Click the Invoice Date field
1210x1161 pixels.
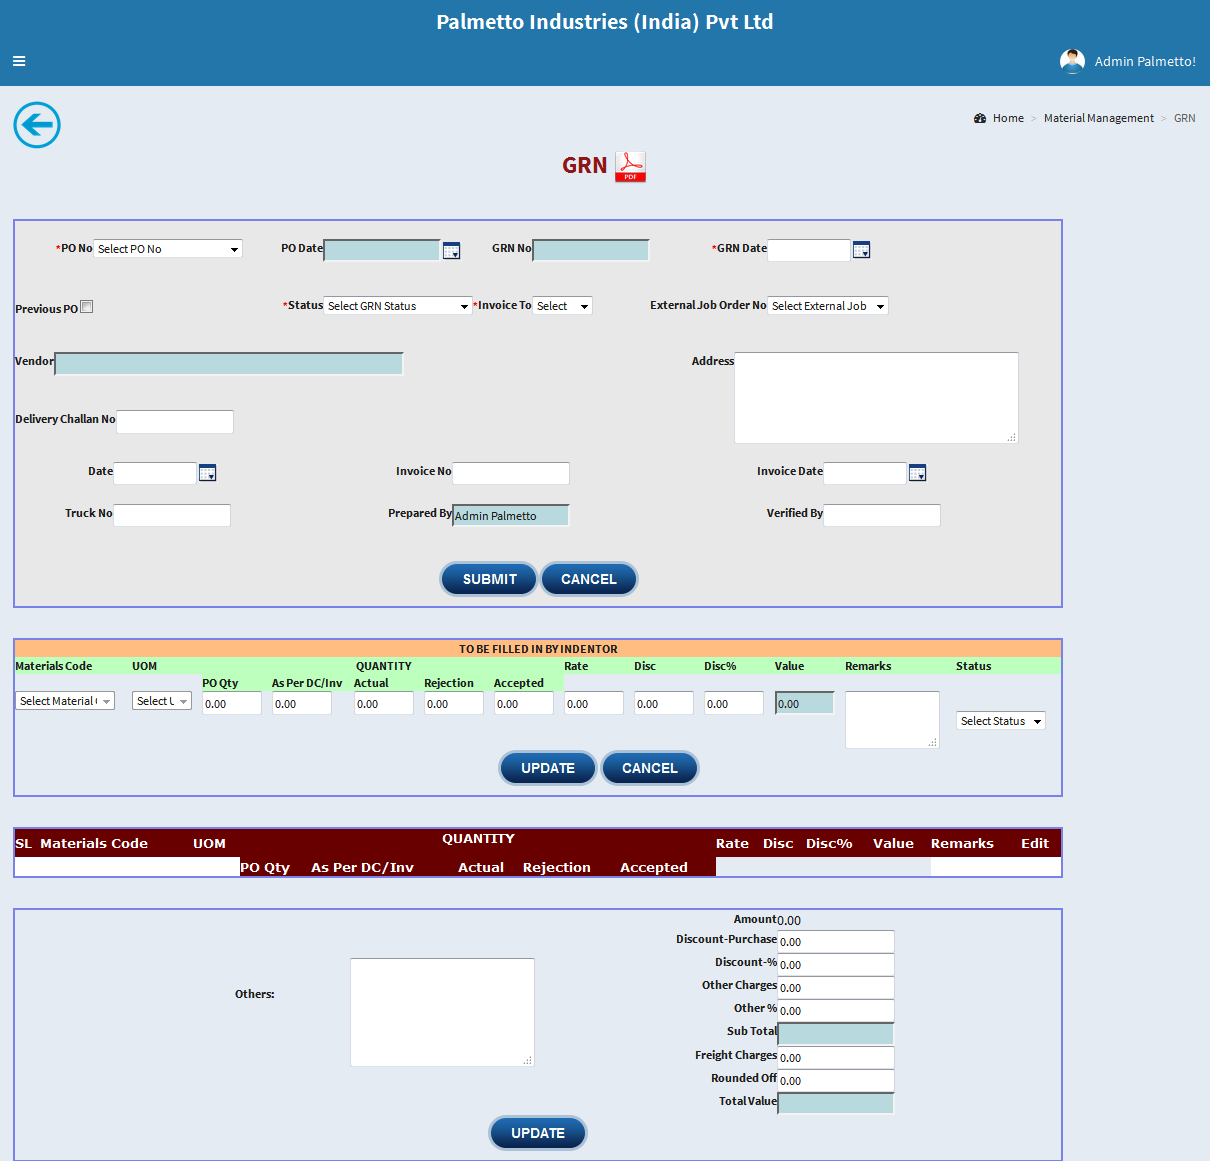click(x=865, y=473)
